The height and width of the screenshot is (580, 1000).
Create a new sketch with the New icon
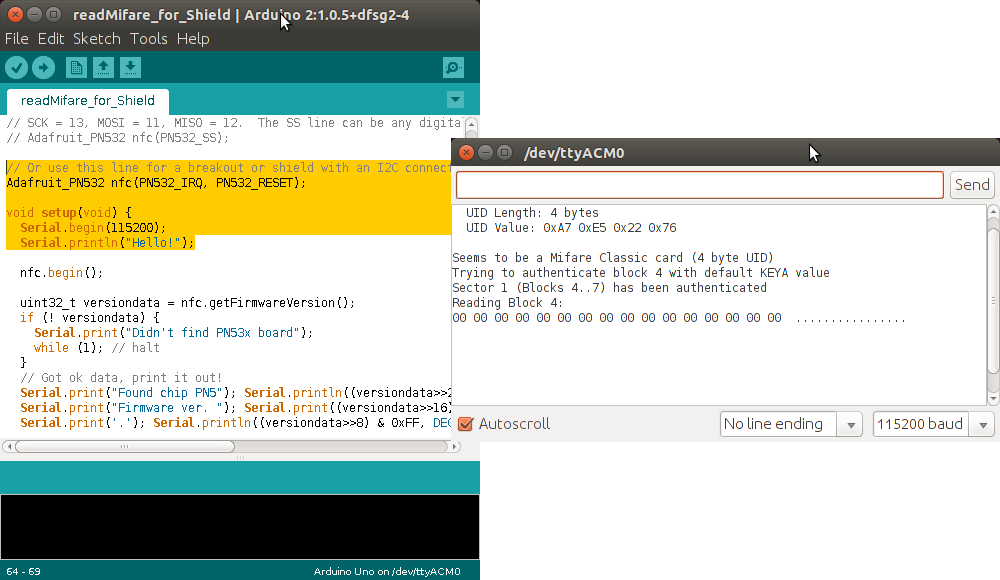coord(76,67)
